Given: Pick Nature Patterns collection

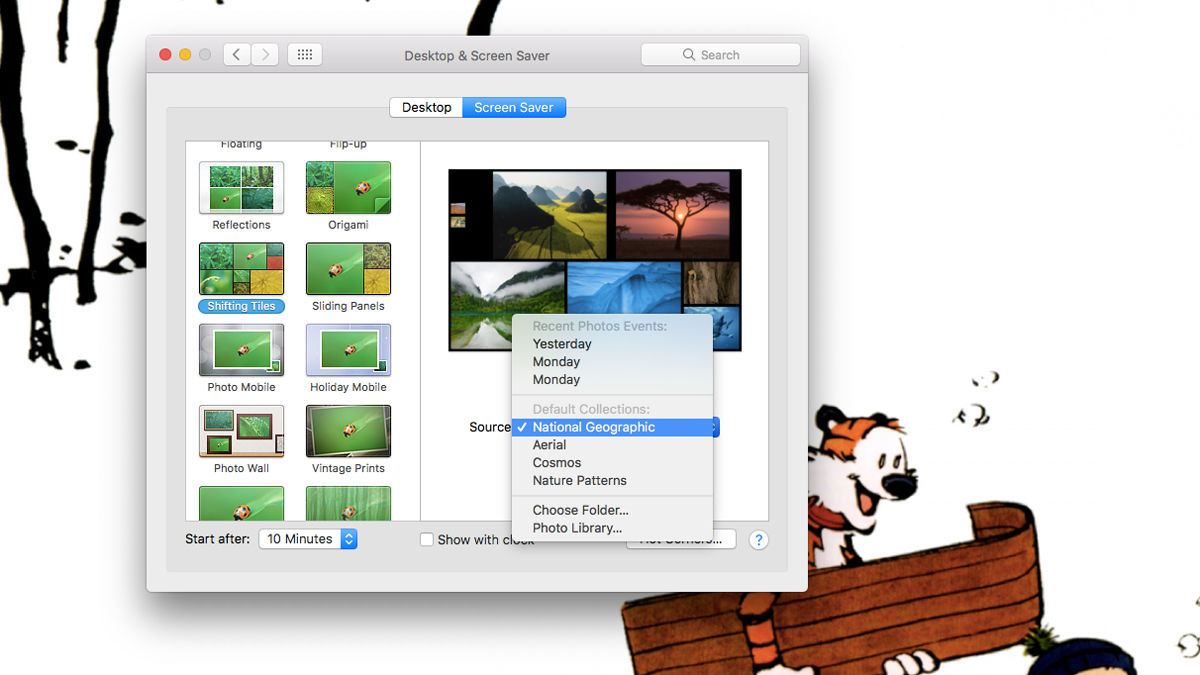Looking at the screenshot, I should pos(579,481).
